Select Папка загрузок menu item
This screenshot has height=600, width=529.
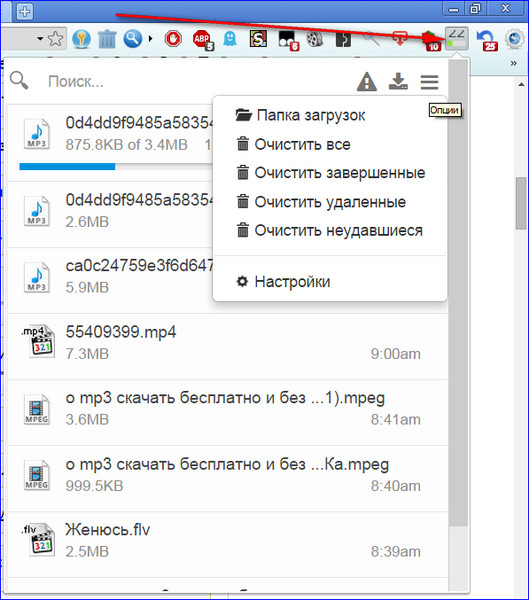(x=300, y=115)
